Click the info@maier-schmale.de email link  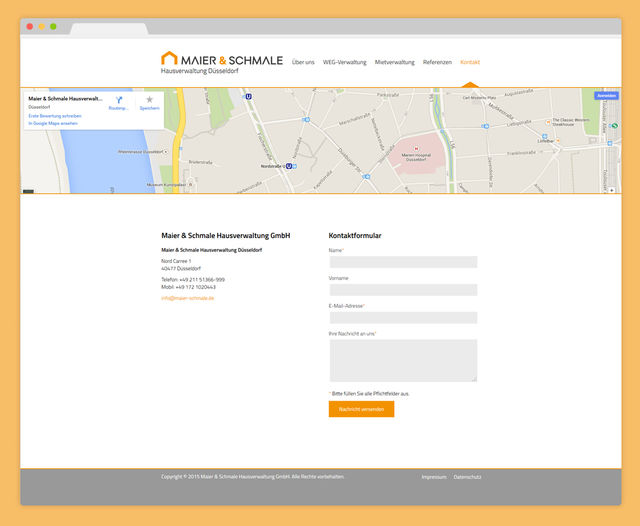coord(188,298)
